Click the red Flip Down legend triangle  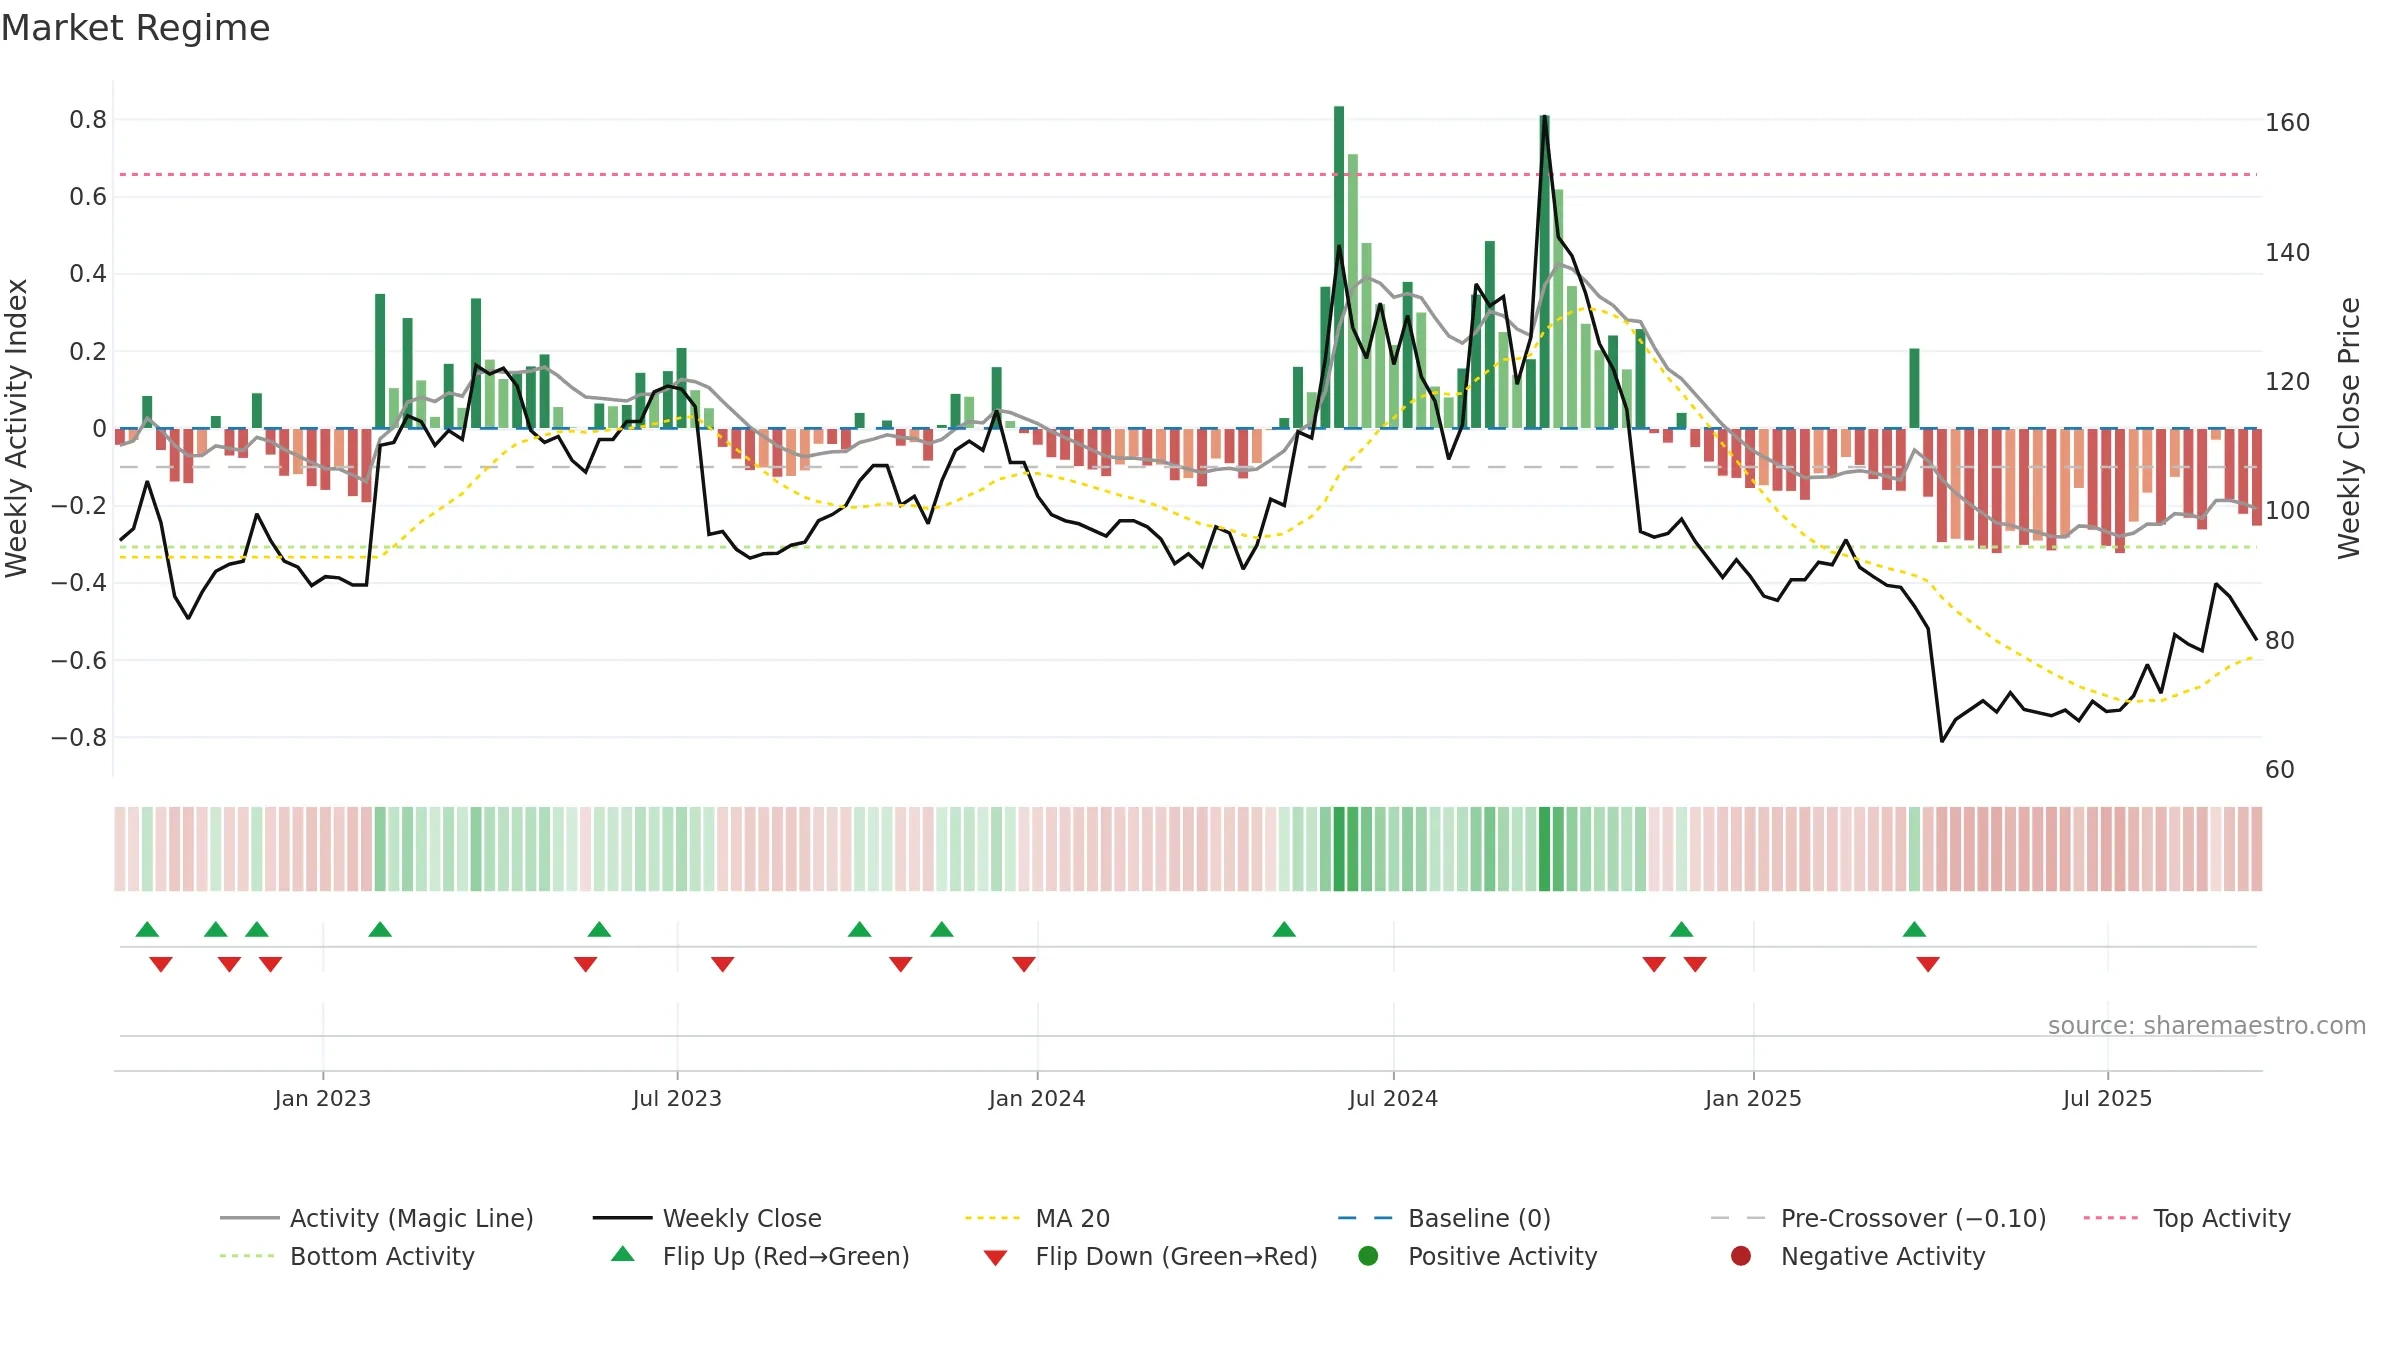pos(995,1258)
